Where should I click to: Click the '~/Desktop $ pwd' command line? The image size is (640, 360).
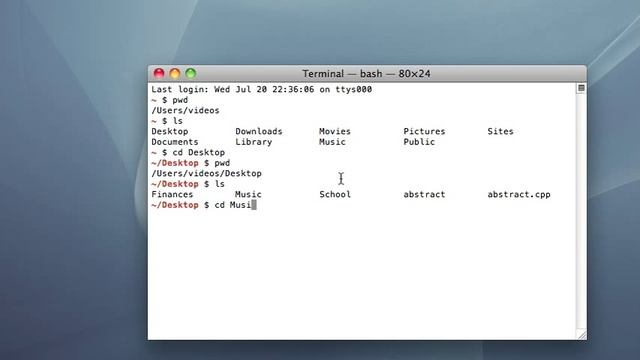190,163
